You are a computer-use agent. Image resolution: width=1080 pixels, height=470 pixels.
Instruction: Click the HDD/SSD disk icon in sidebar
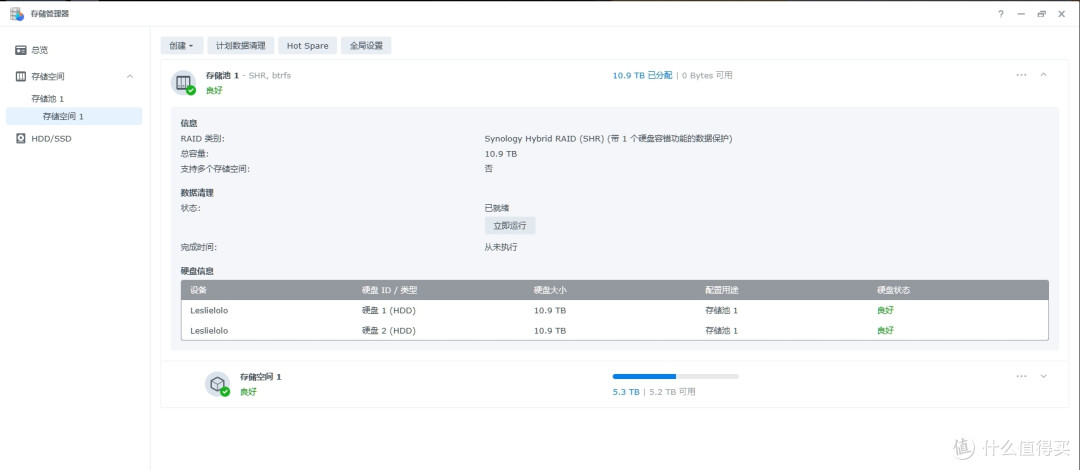pos(21,139)
